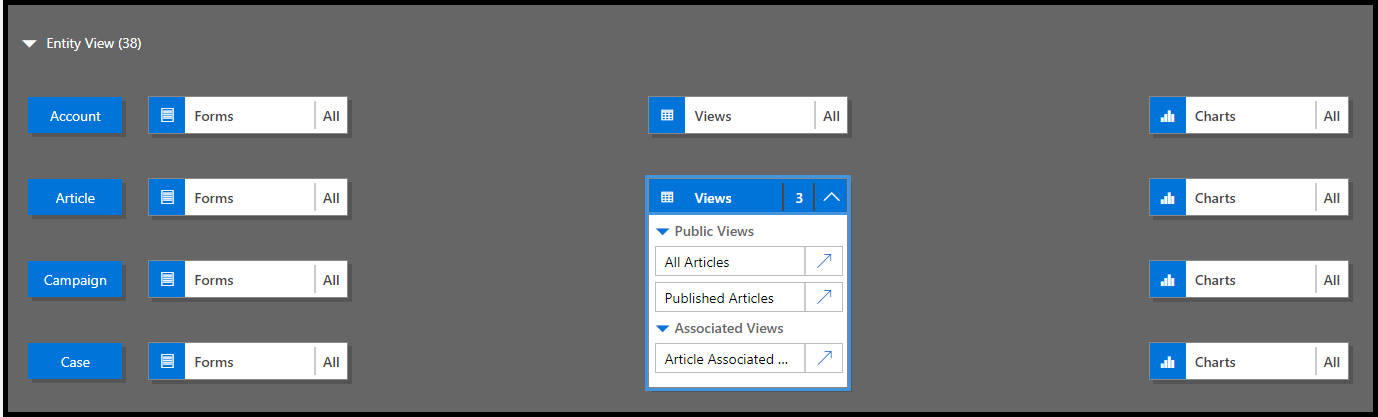Select the All Articles view entry

point(730,262)
